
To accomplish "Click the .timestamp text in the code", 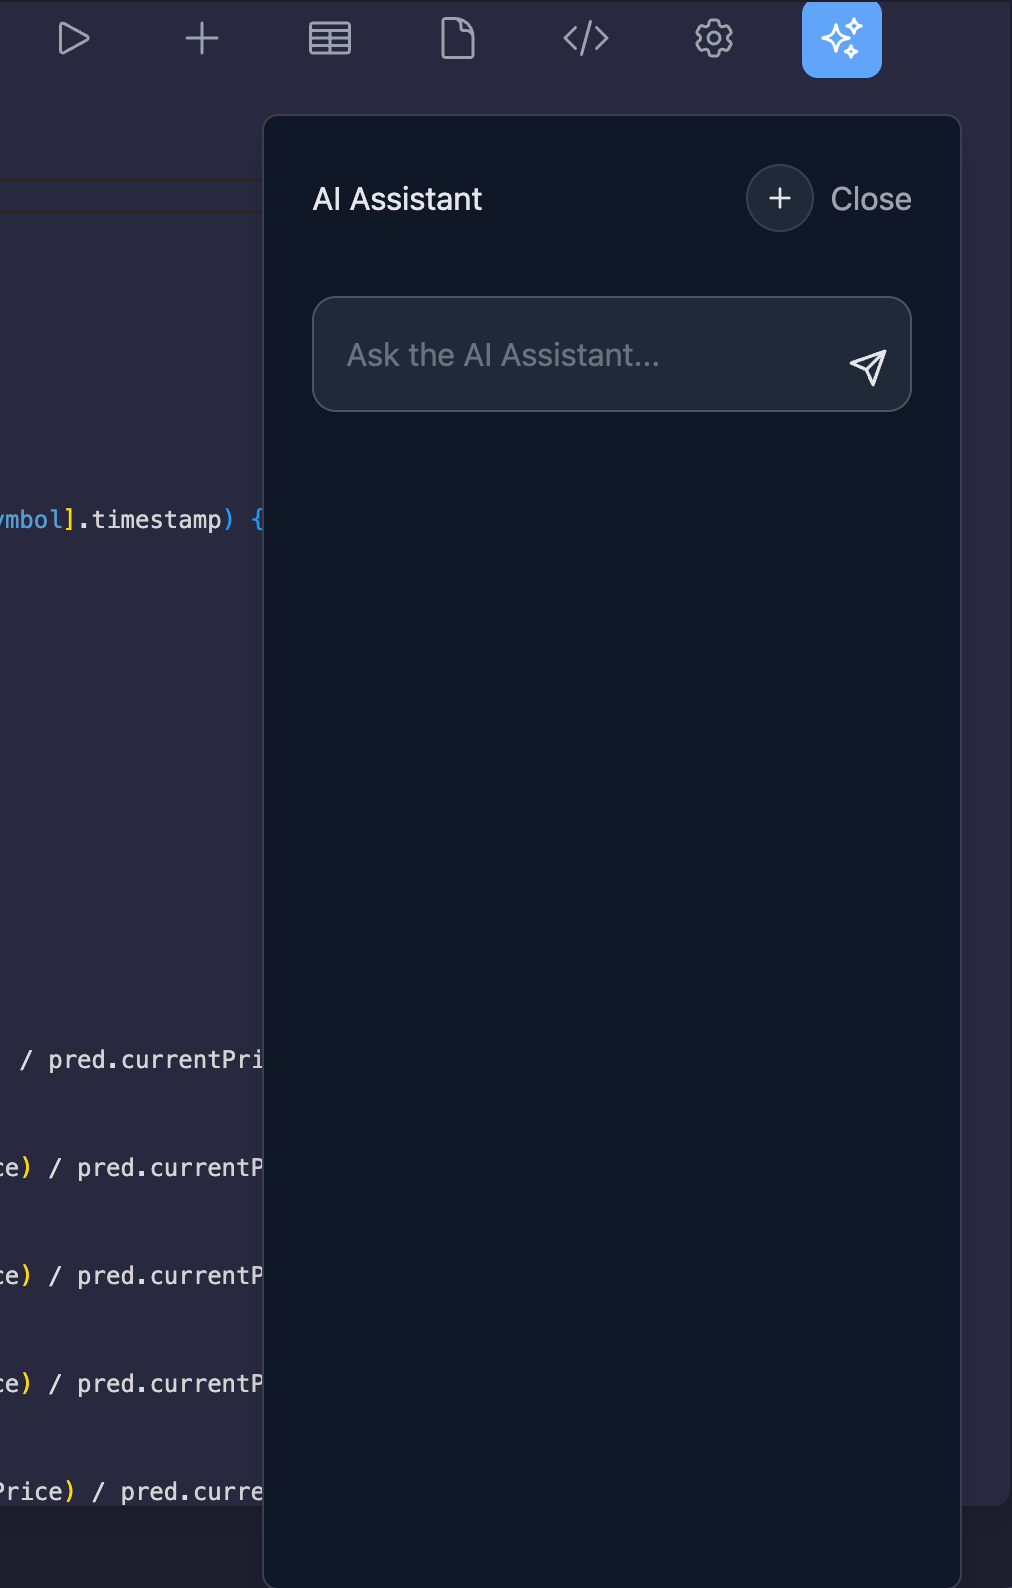I will [150, 520].
